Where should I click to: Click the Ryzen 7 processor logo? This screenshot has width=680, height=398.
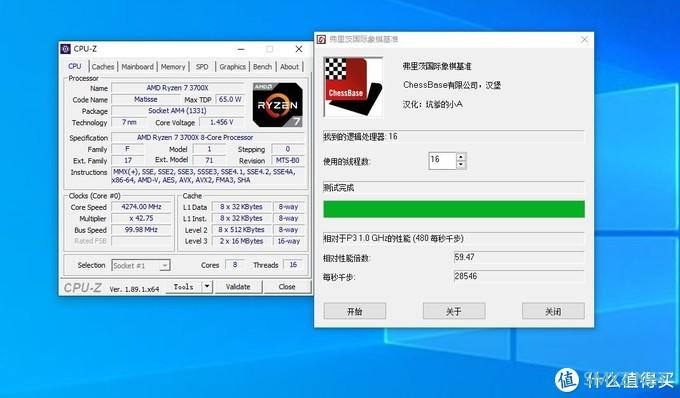click(x=278, y=105)
